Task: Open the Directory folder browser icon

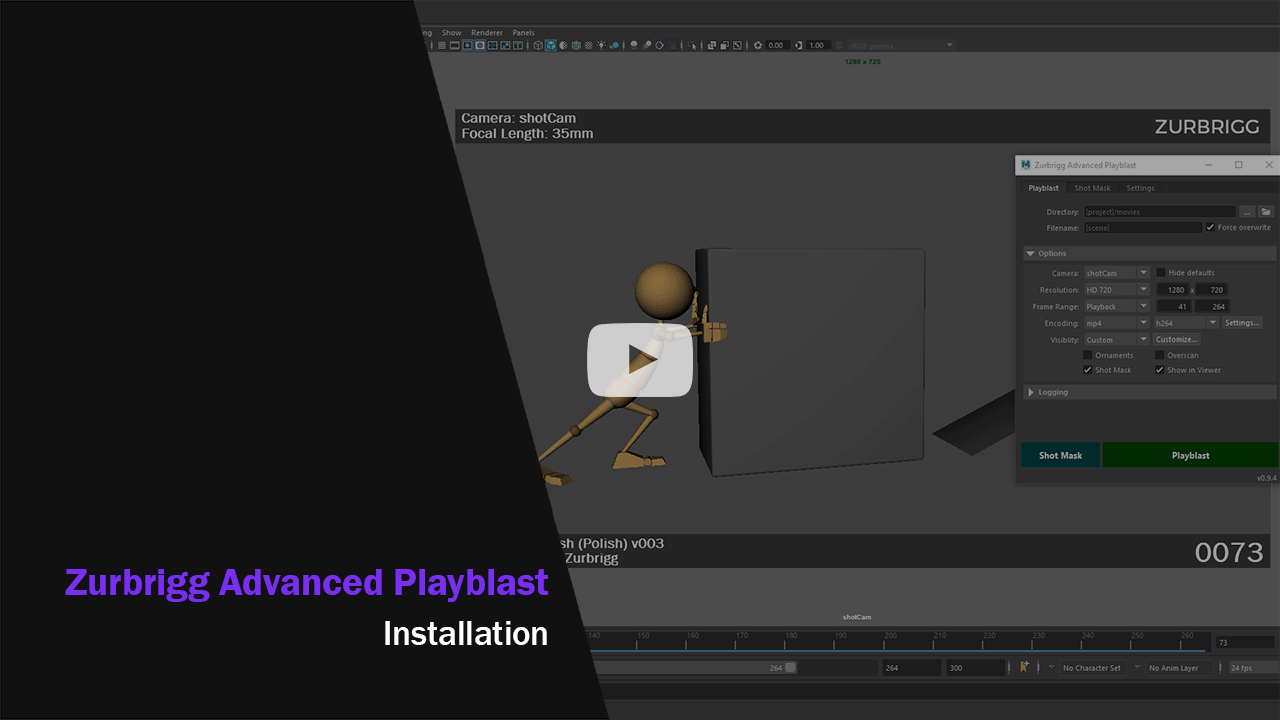Action: point(1266,211)
